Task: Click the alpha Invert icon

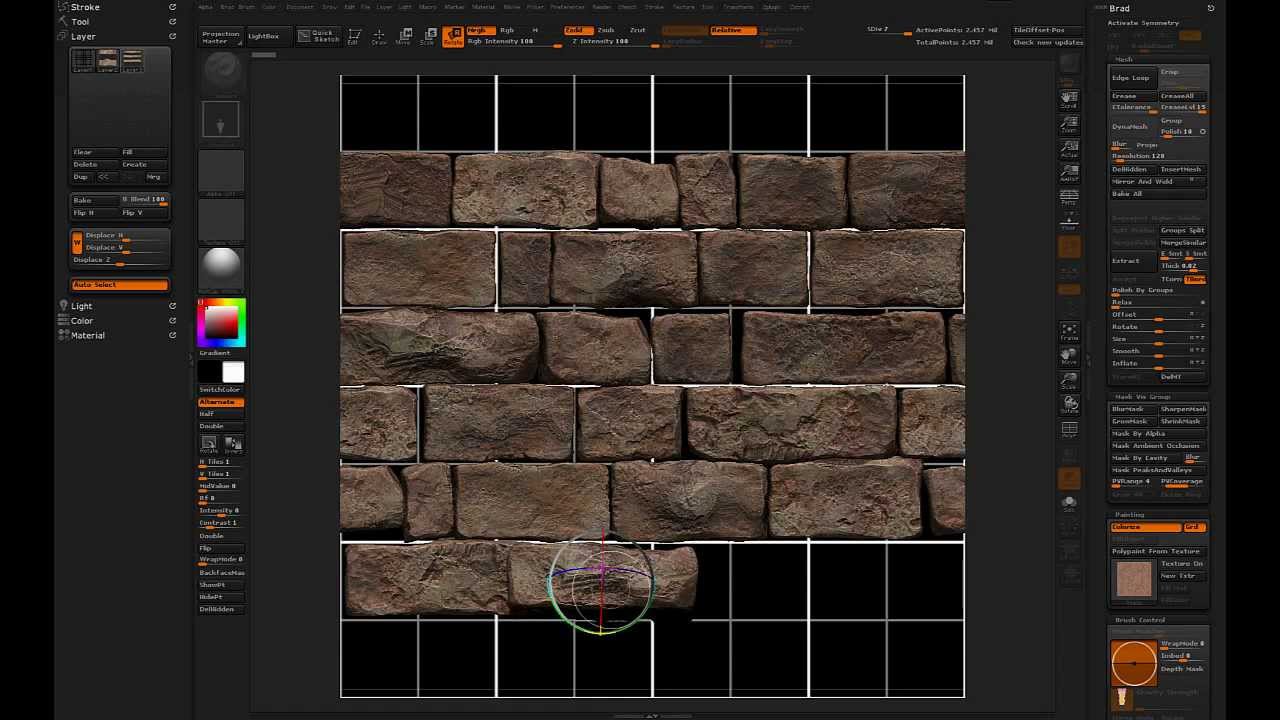Action: point(232,444)
